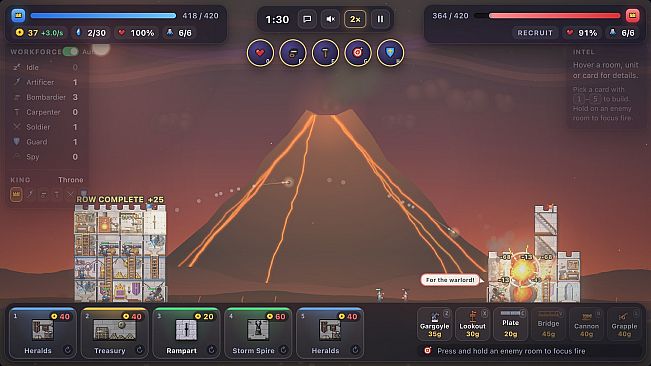The height and width of the screenshot is (366, 651).
Task: Click the RECRUIT button
Action: 535,33
